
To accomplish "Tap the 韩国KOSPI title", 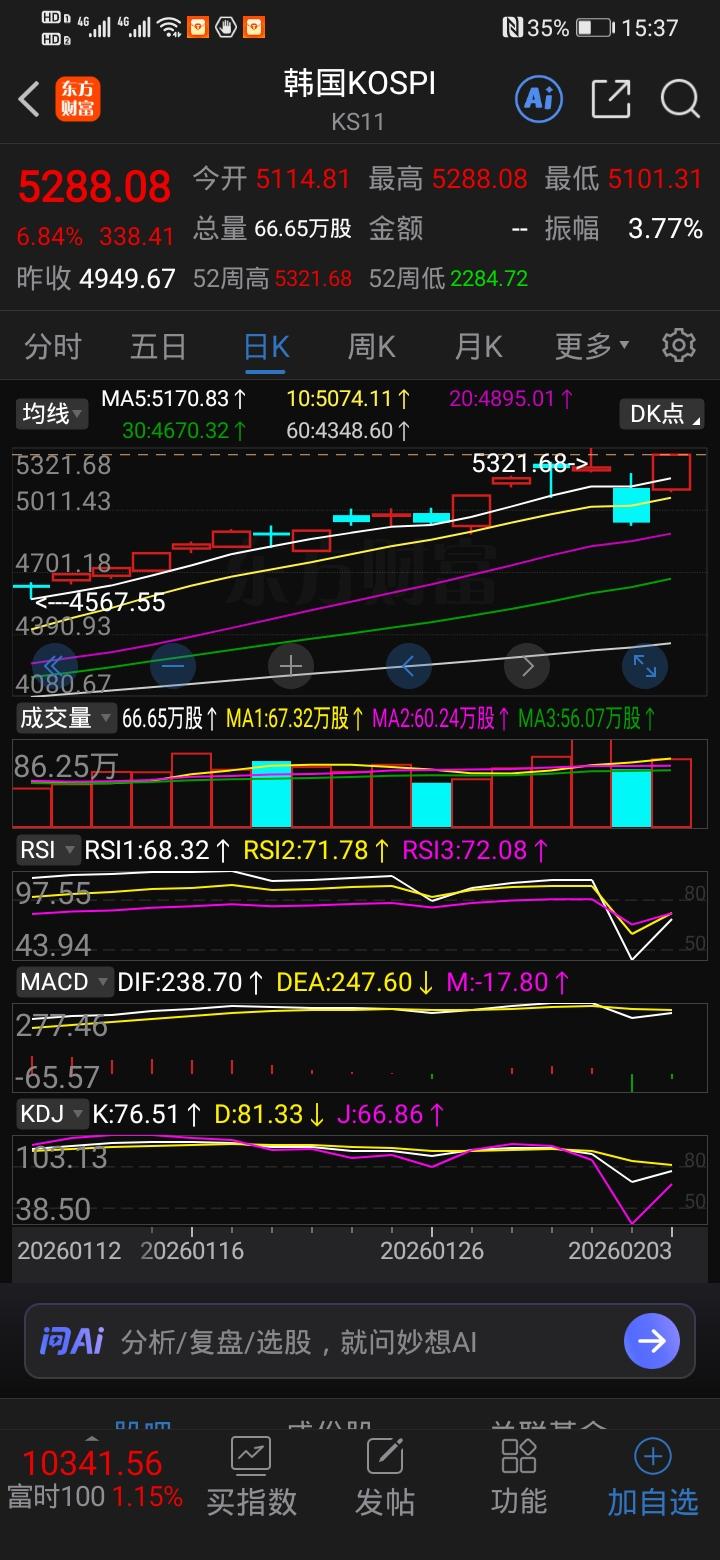I will coord(359,83).
